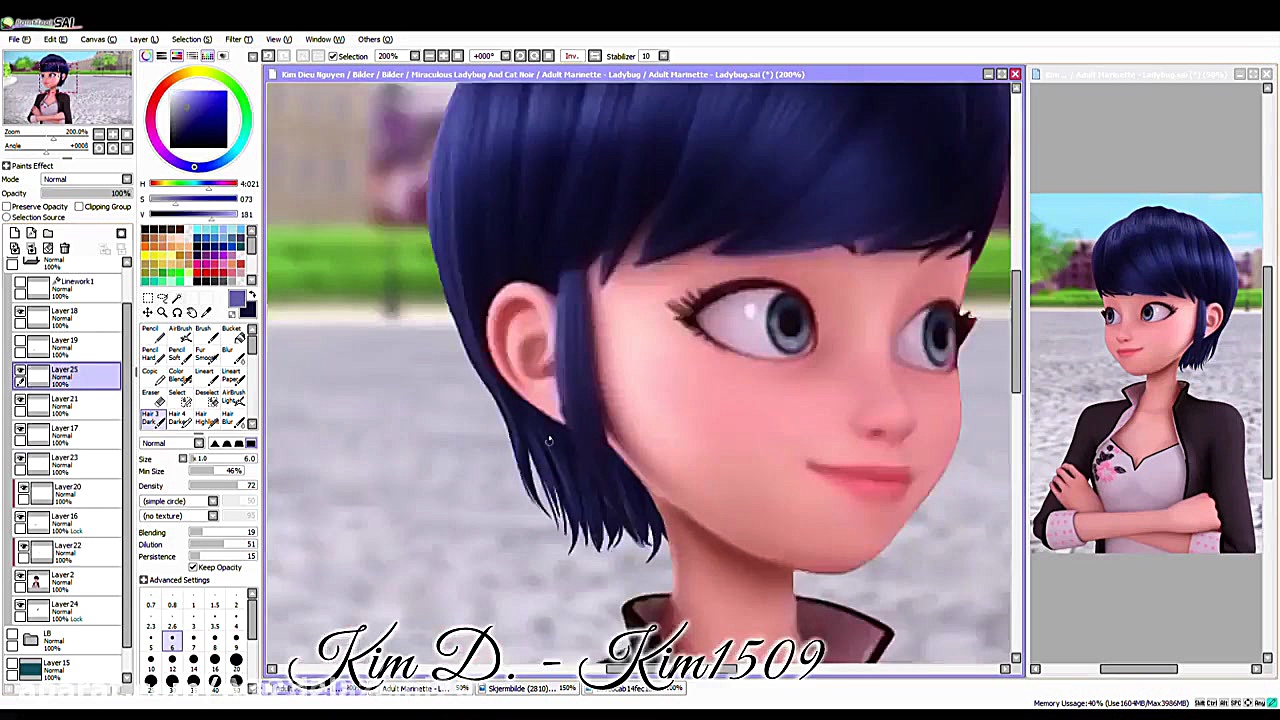Zoom in using the navigator plus button
The image size is (1280, 720).
112,134
